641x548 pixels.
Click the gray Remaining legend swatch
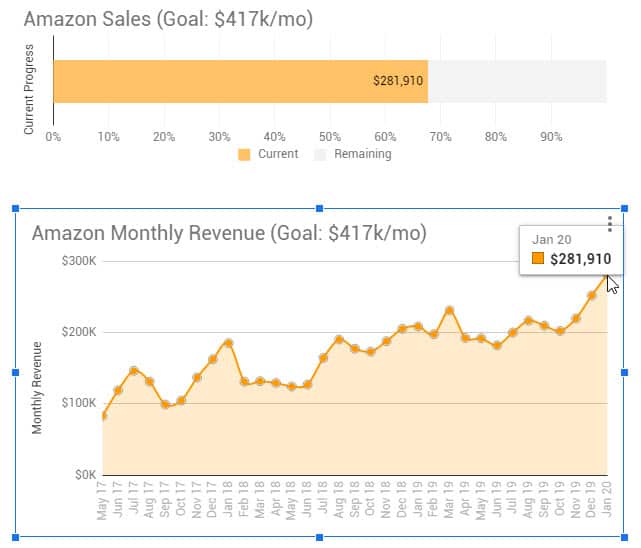pos(321,155)
